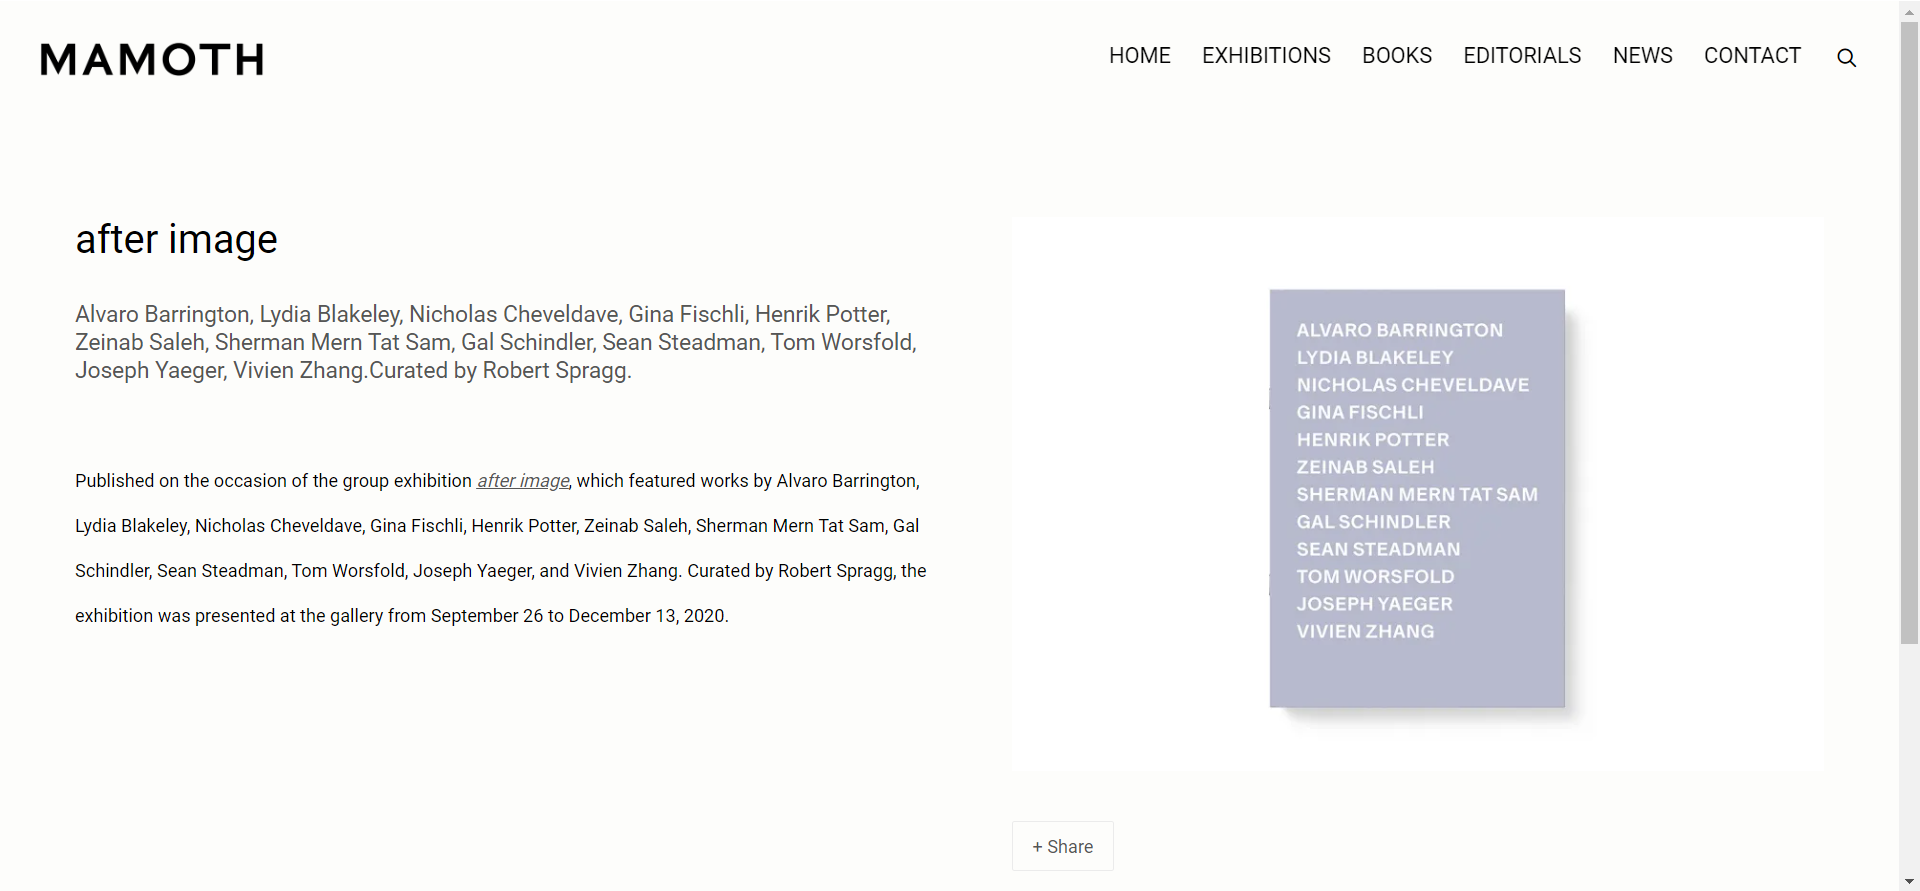1920x891 pixels.
Task: Click the exhibition description paragraph
Action: click(x=501, y=548)
